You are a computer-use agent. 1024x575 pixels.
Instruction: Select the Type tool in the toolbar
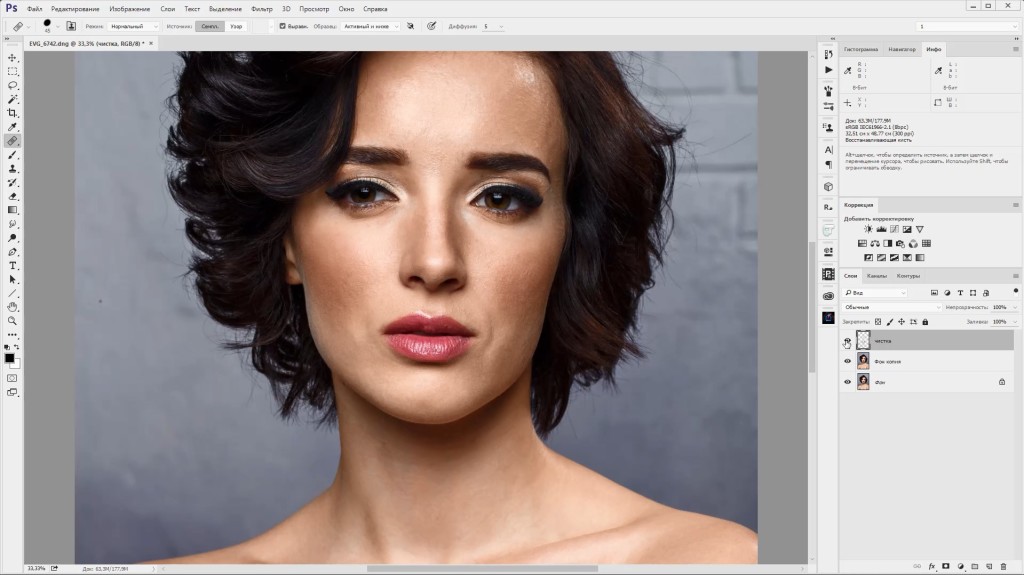pyautogui.click(x=13, y=266)
